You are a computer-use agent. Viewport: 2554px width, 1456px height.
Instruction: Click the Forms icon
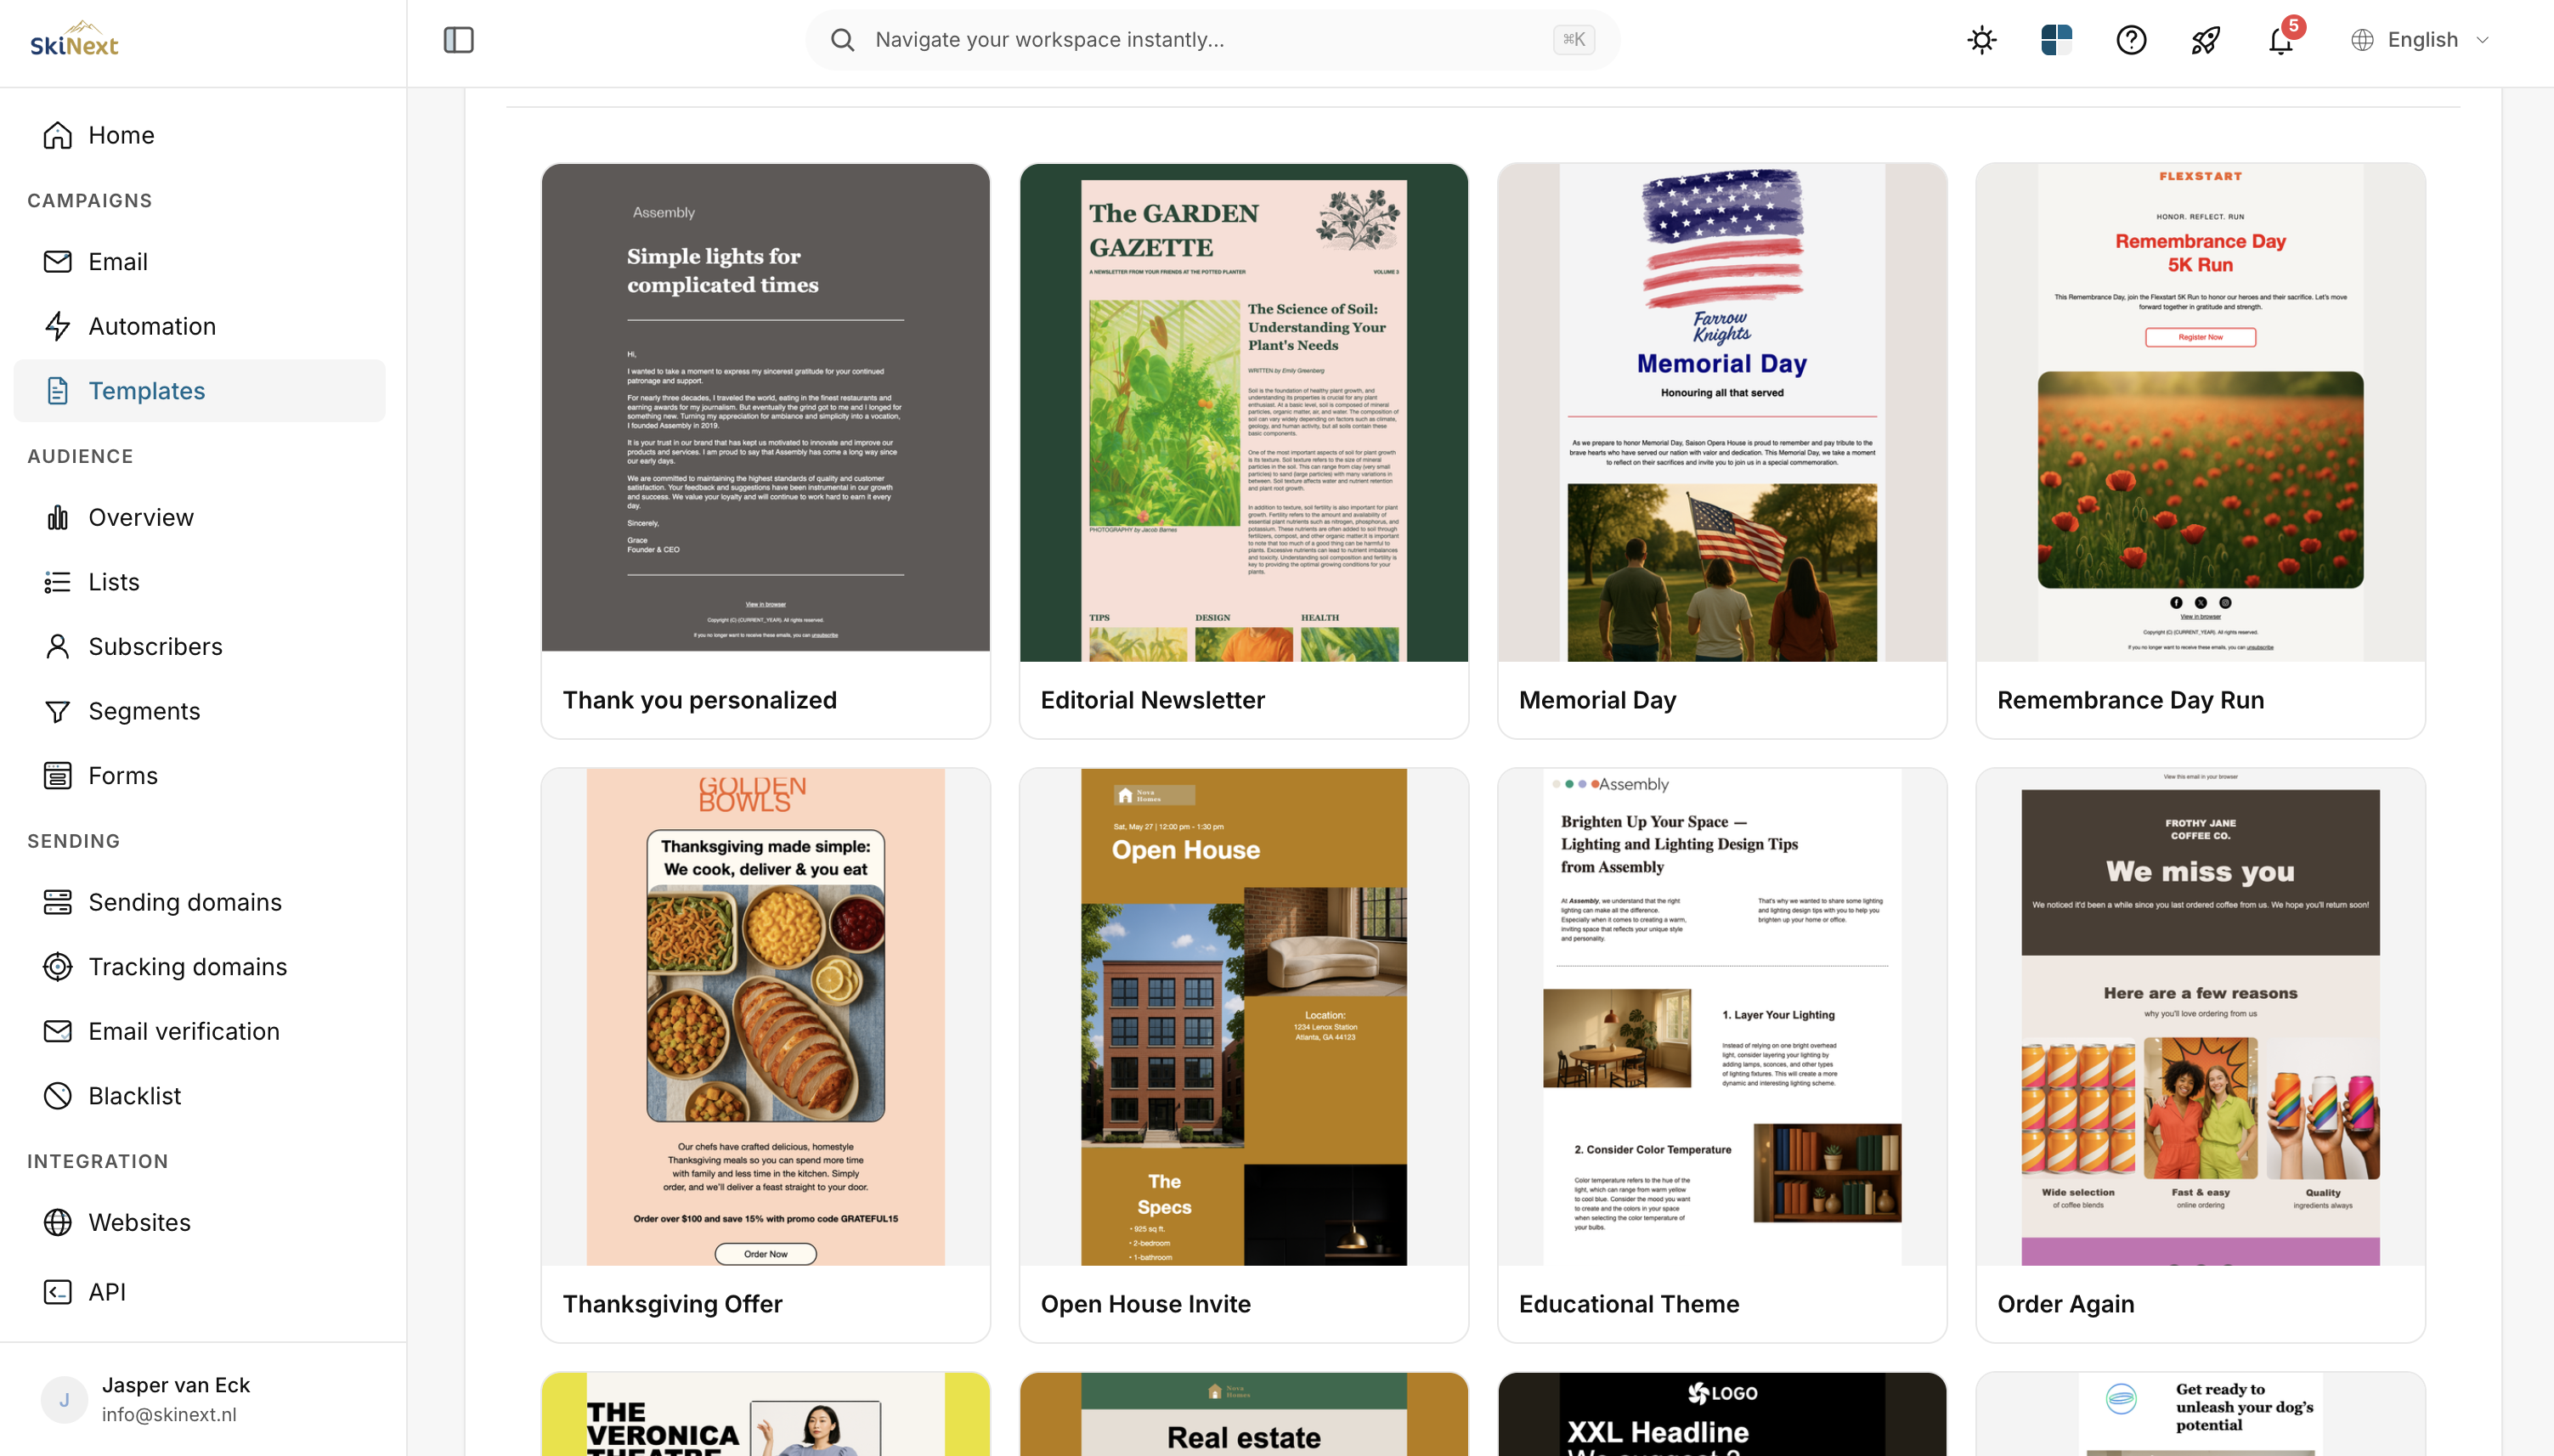click(x=58, y=776)
